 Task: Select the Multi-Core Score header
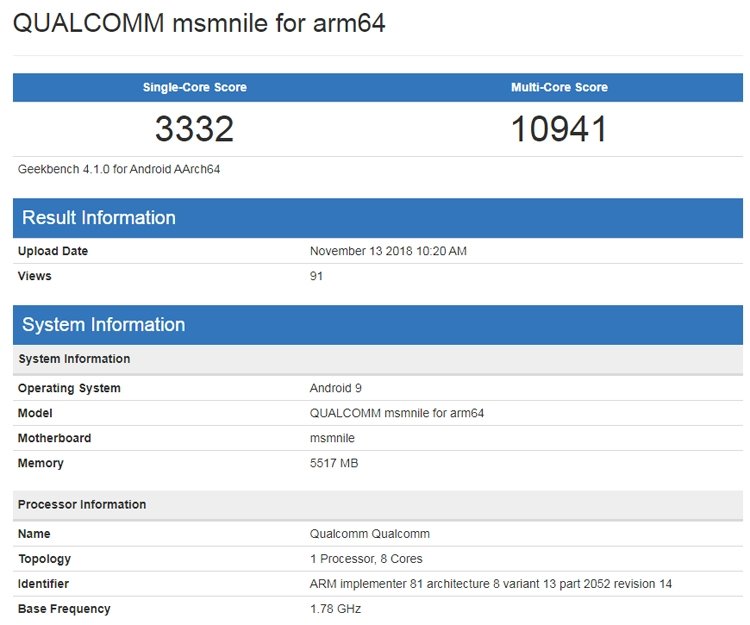pos(559,87)
